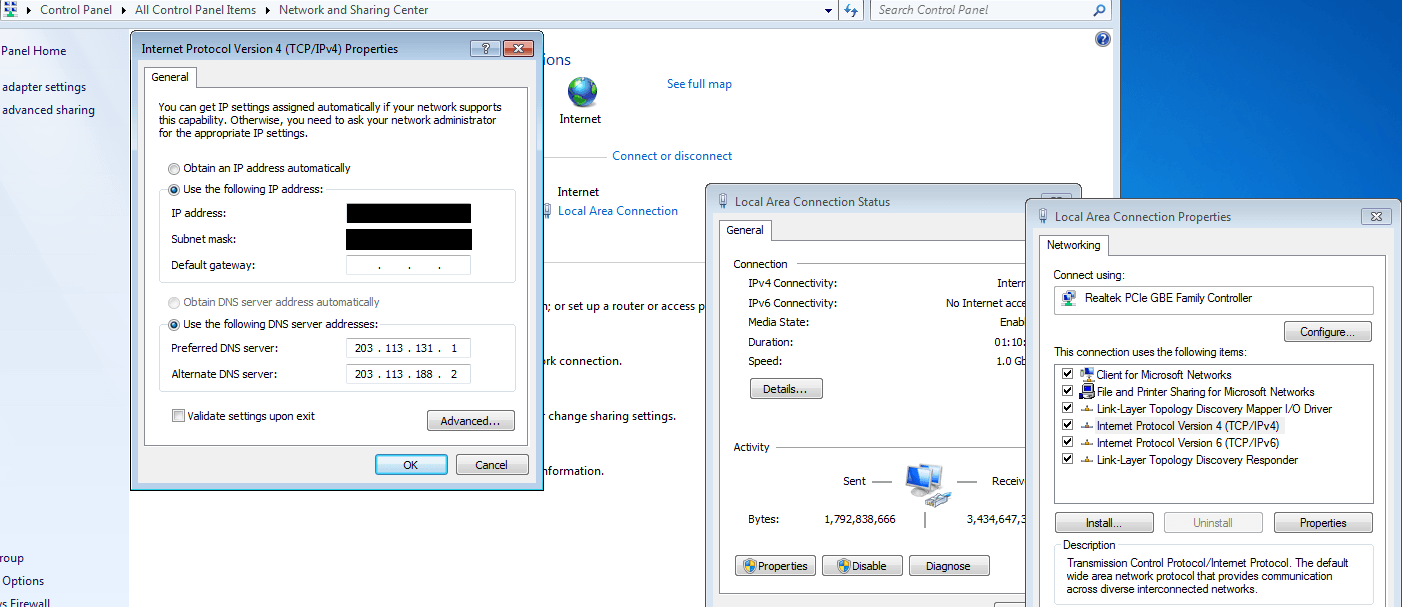Click the Local Area Connection plug icon in the link
This screenshot has height=607, width=1402.
pos(547,211)
